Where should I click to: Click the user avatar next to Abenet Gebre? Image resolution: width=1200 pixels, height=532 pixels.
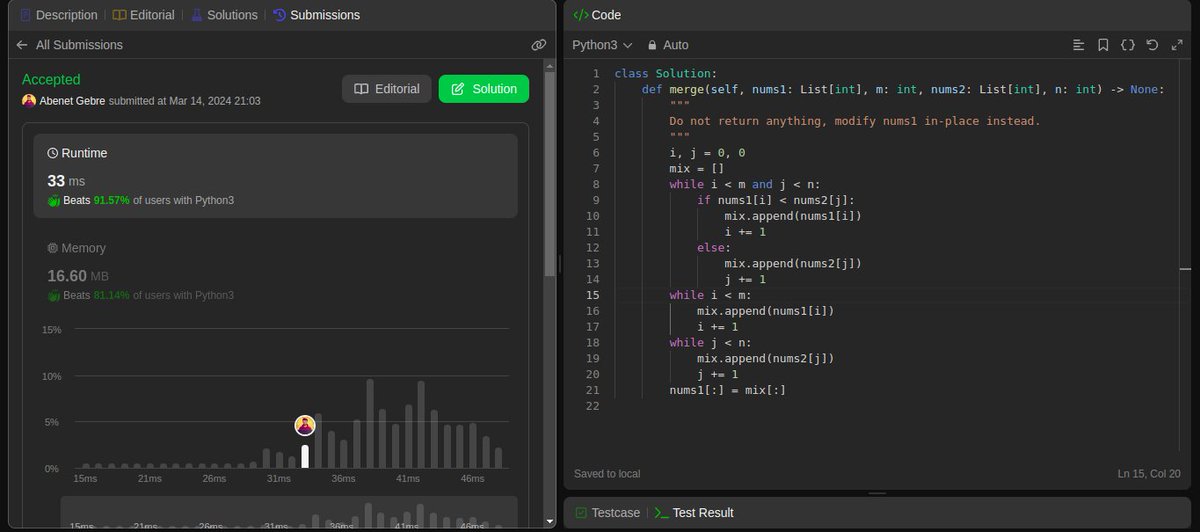tap(29, 101)
